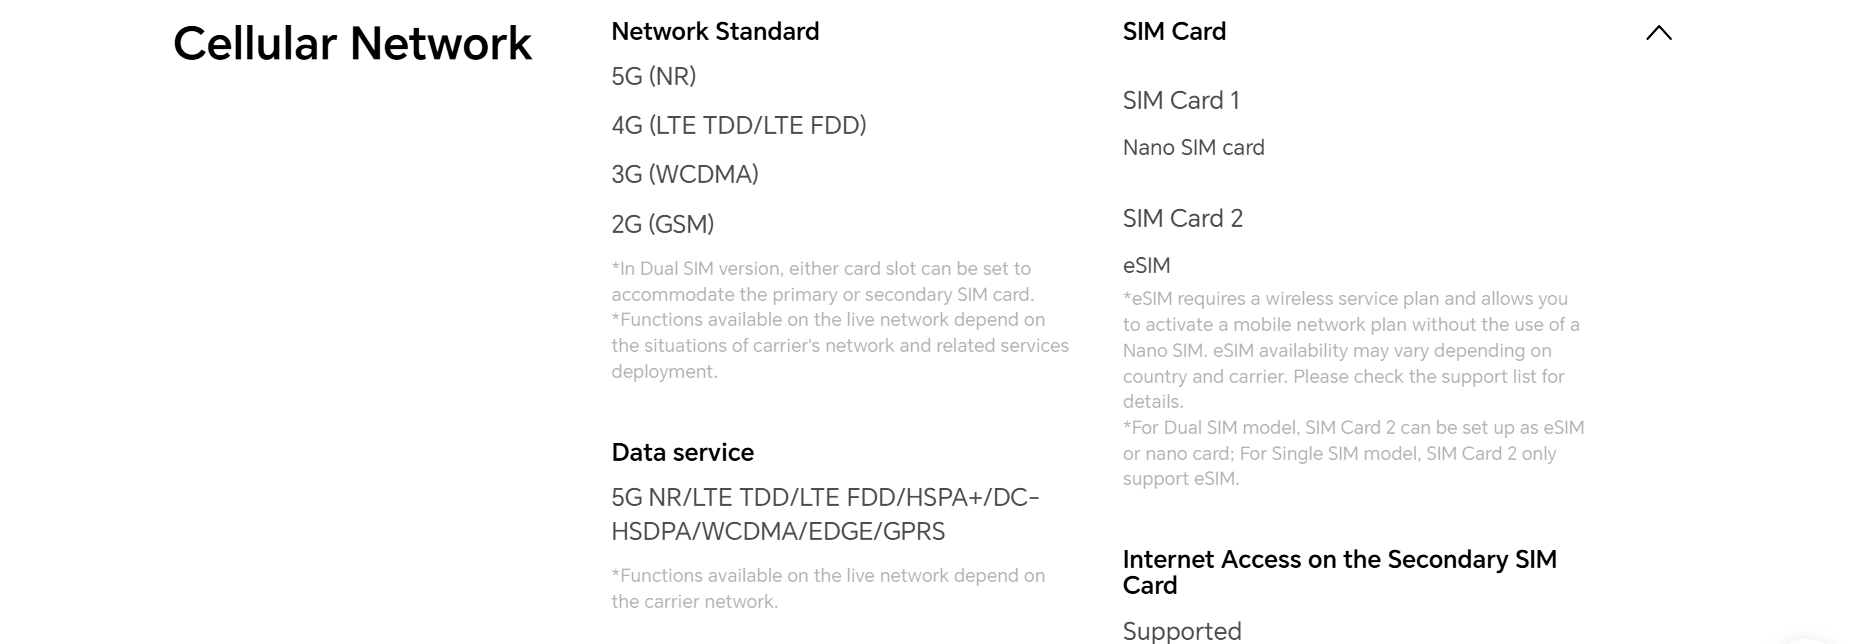Click the SIM Card 2 label
Screen dimensions: 1876x644
pyautogui.click(x=1182, y=218)
